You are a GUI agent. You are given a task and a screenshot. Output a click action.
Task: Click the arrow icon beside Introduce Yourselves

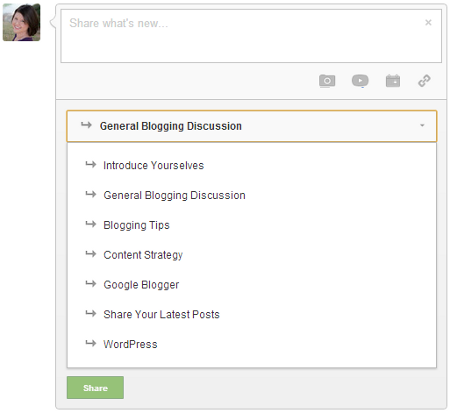(x=91, y=164)
